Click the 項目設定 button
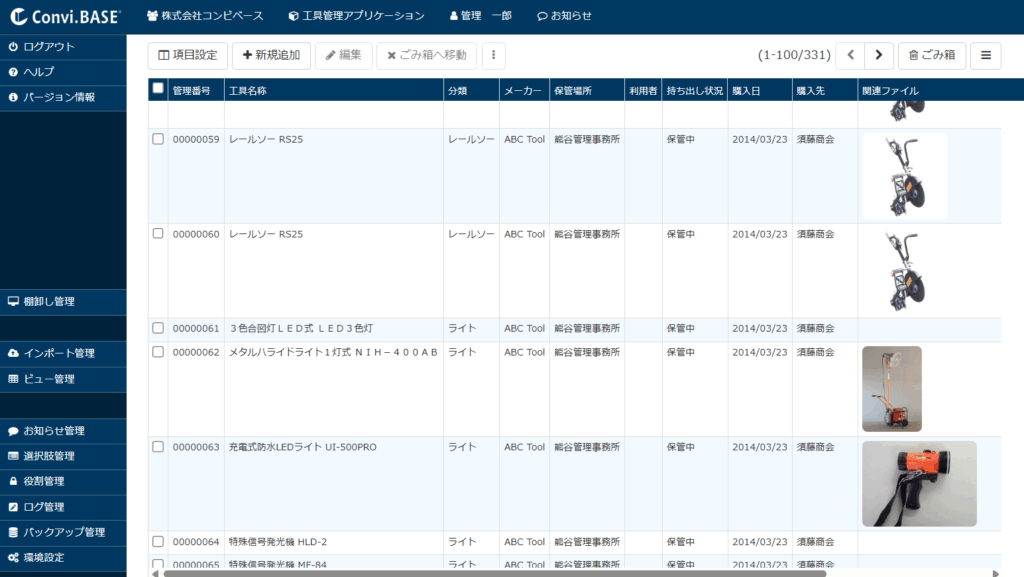 click(x=188, y=56)
